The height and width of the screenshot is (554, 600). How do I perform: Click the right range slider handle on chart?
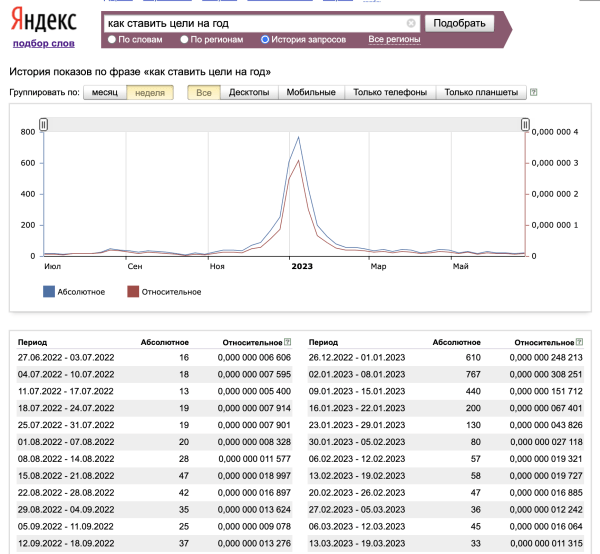click(525, 124)
